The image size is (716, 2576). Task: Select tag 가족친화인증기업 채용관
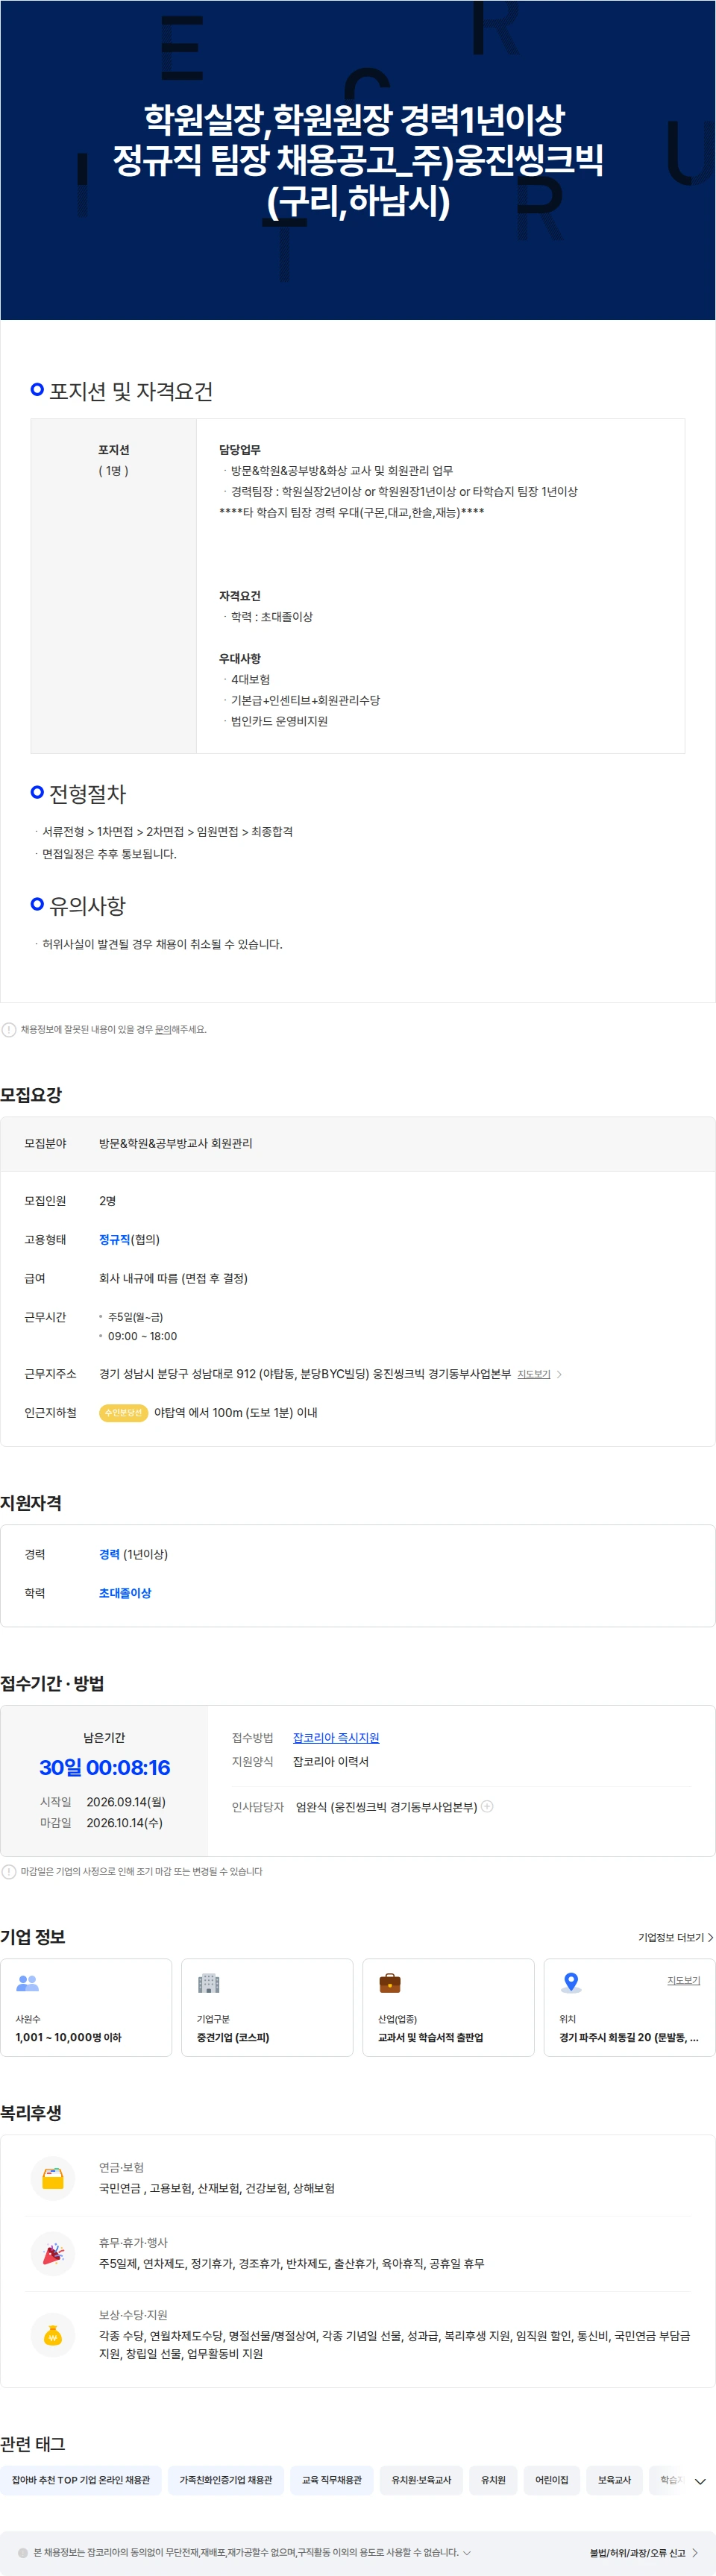click(x=226, y=2480)
